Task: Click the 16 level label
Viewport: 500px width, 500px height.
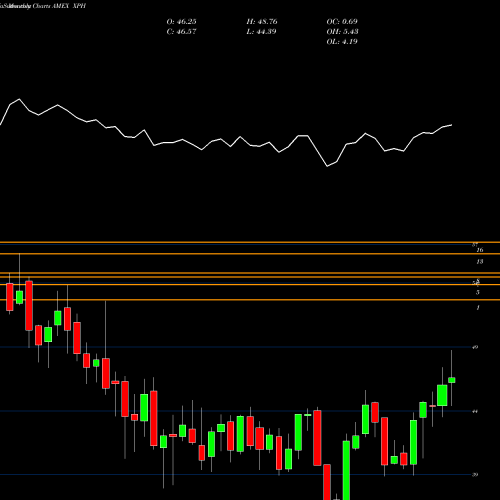Action: (480, 250)
